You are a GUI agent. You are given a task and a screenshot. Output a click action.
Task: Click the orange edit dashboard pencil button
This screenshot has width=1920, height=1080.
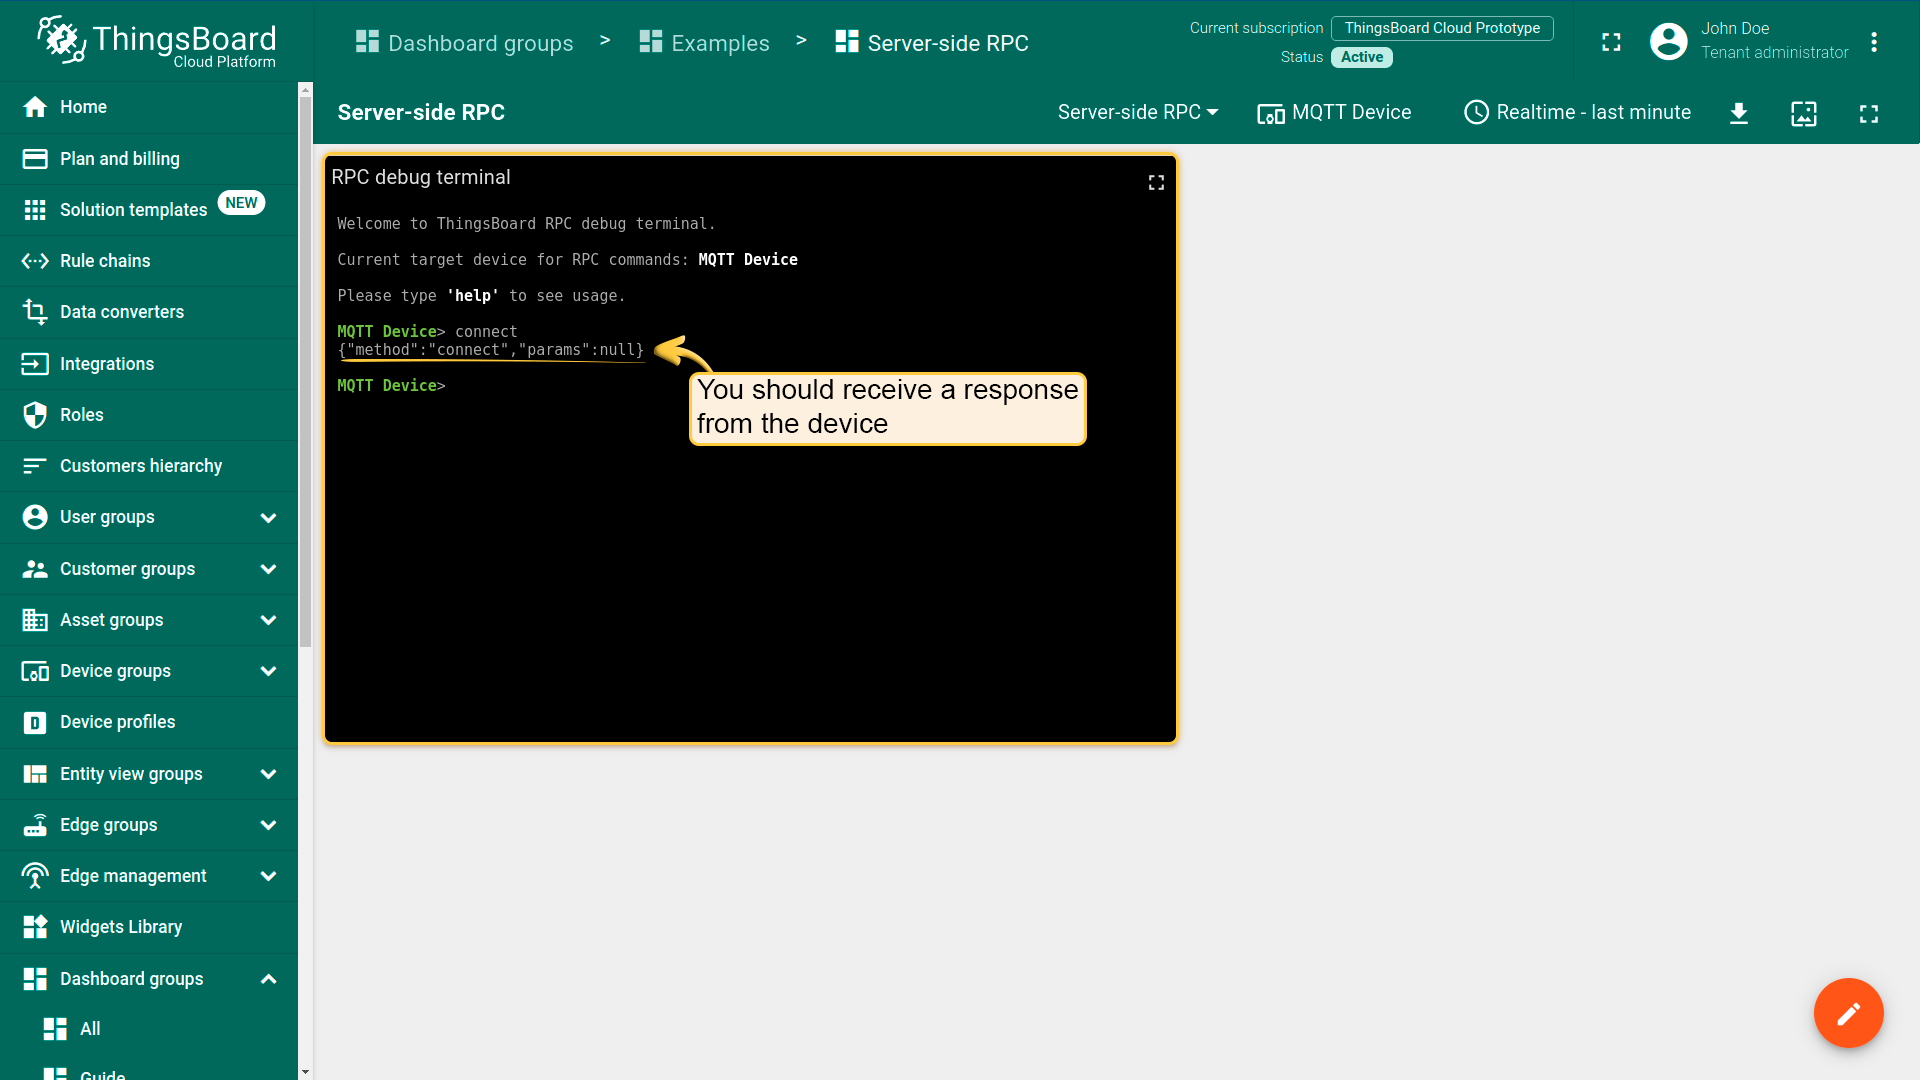click(1848, 1013)
